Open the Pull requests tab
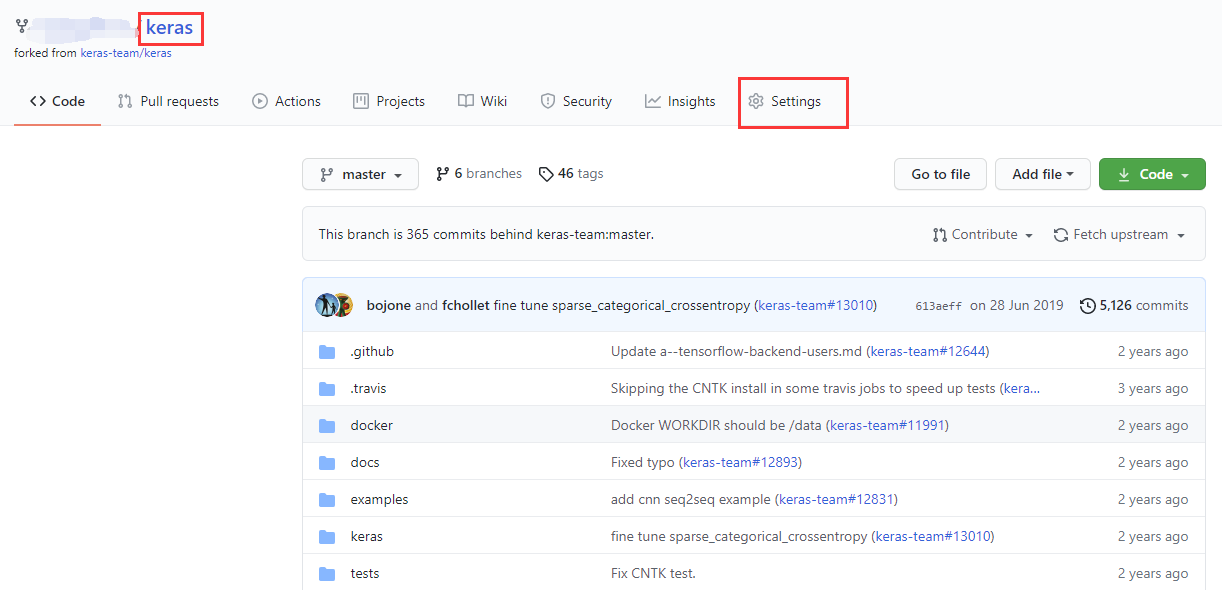The width and height of the screenshot is (1222, 590). pos(168,101)
